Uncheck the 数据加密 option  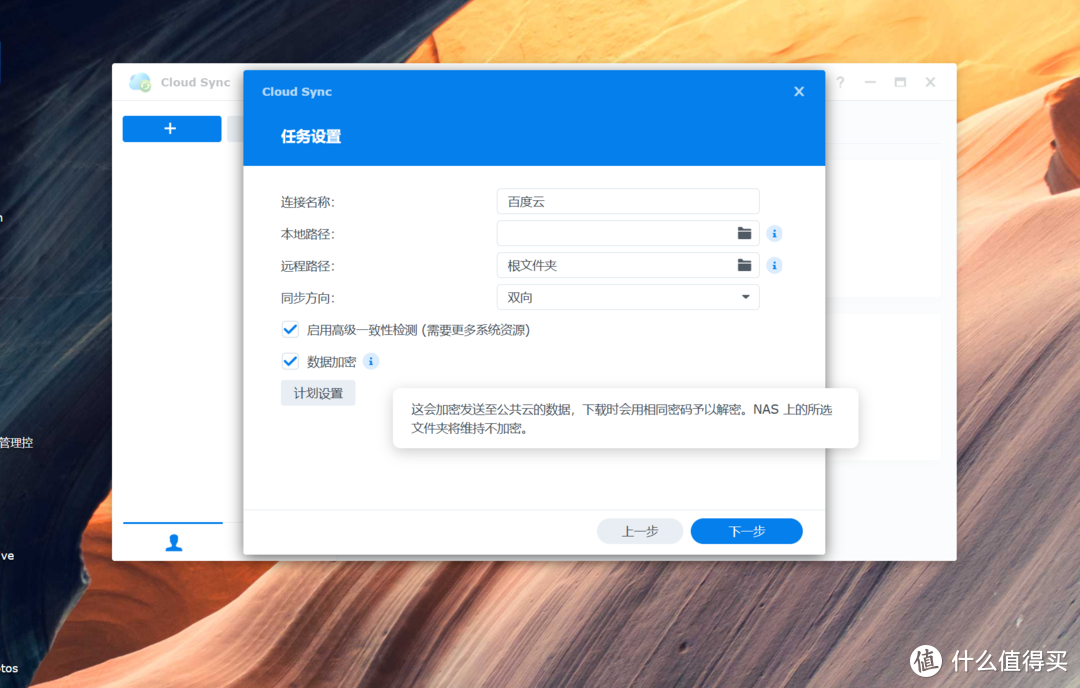[290, 361]
